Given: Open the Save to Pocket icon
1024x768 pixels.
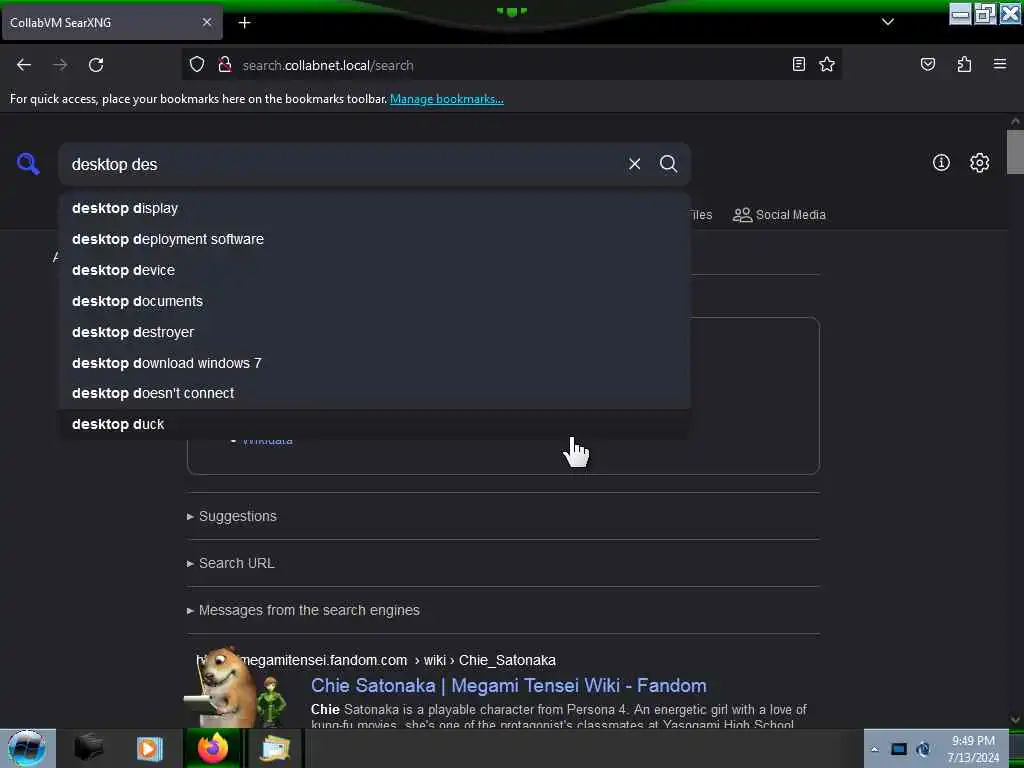Looking at the screenshot, I should pyautogui.click(x=927, y=64).
